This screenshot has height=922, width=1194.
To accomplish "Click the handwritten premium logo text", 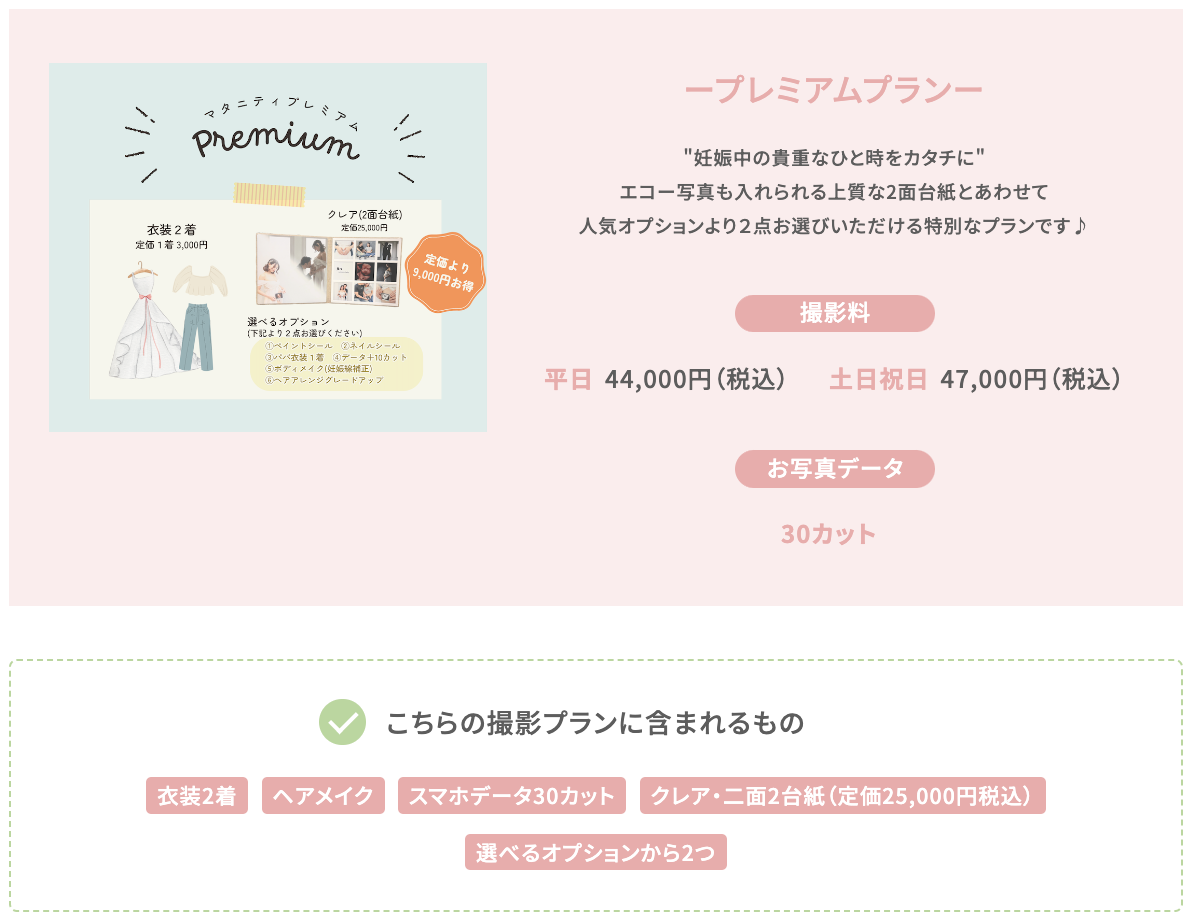I will pos(275,139).
